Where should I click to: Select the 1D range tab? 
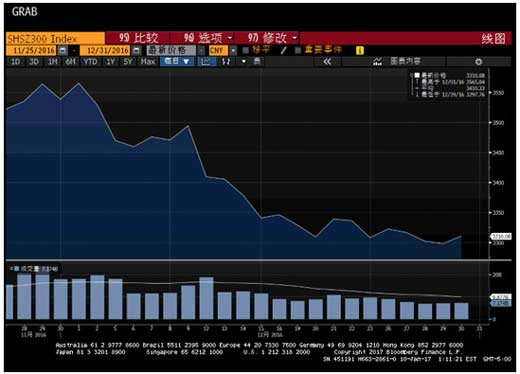[x=15, y=62]
